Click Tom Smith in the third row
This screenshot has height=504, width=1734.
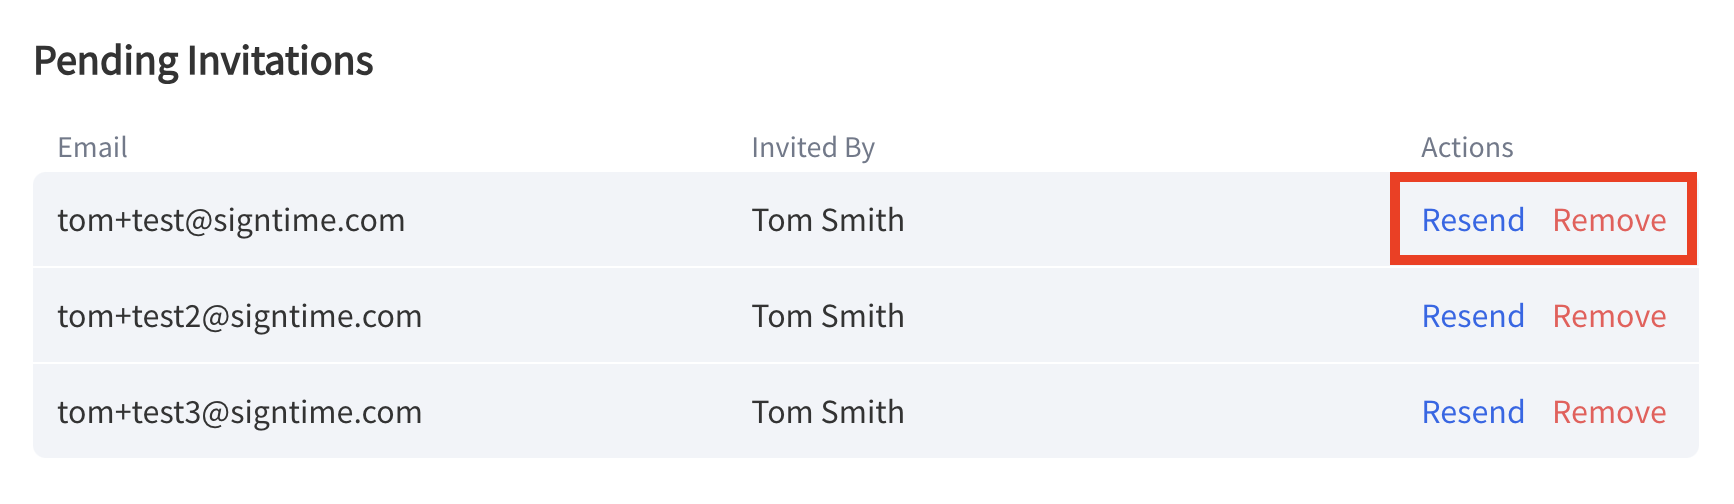pos(828,412)
